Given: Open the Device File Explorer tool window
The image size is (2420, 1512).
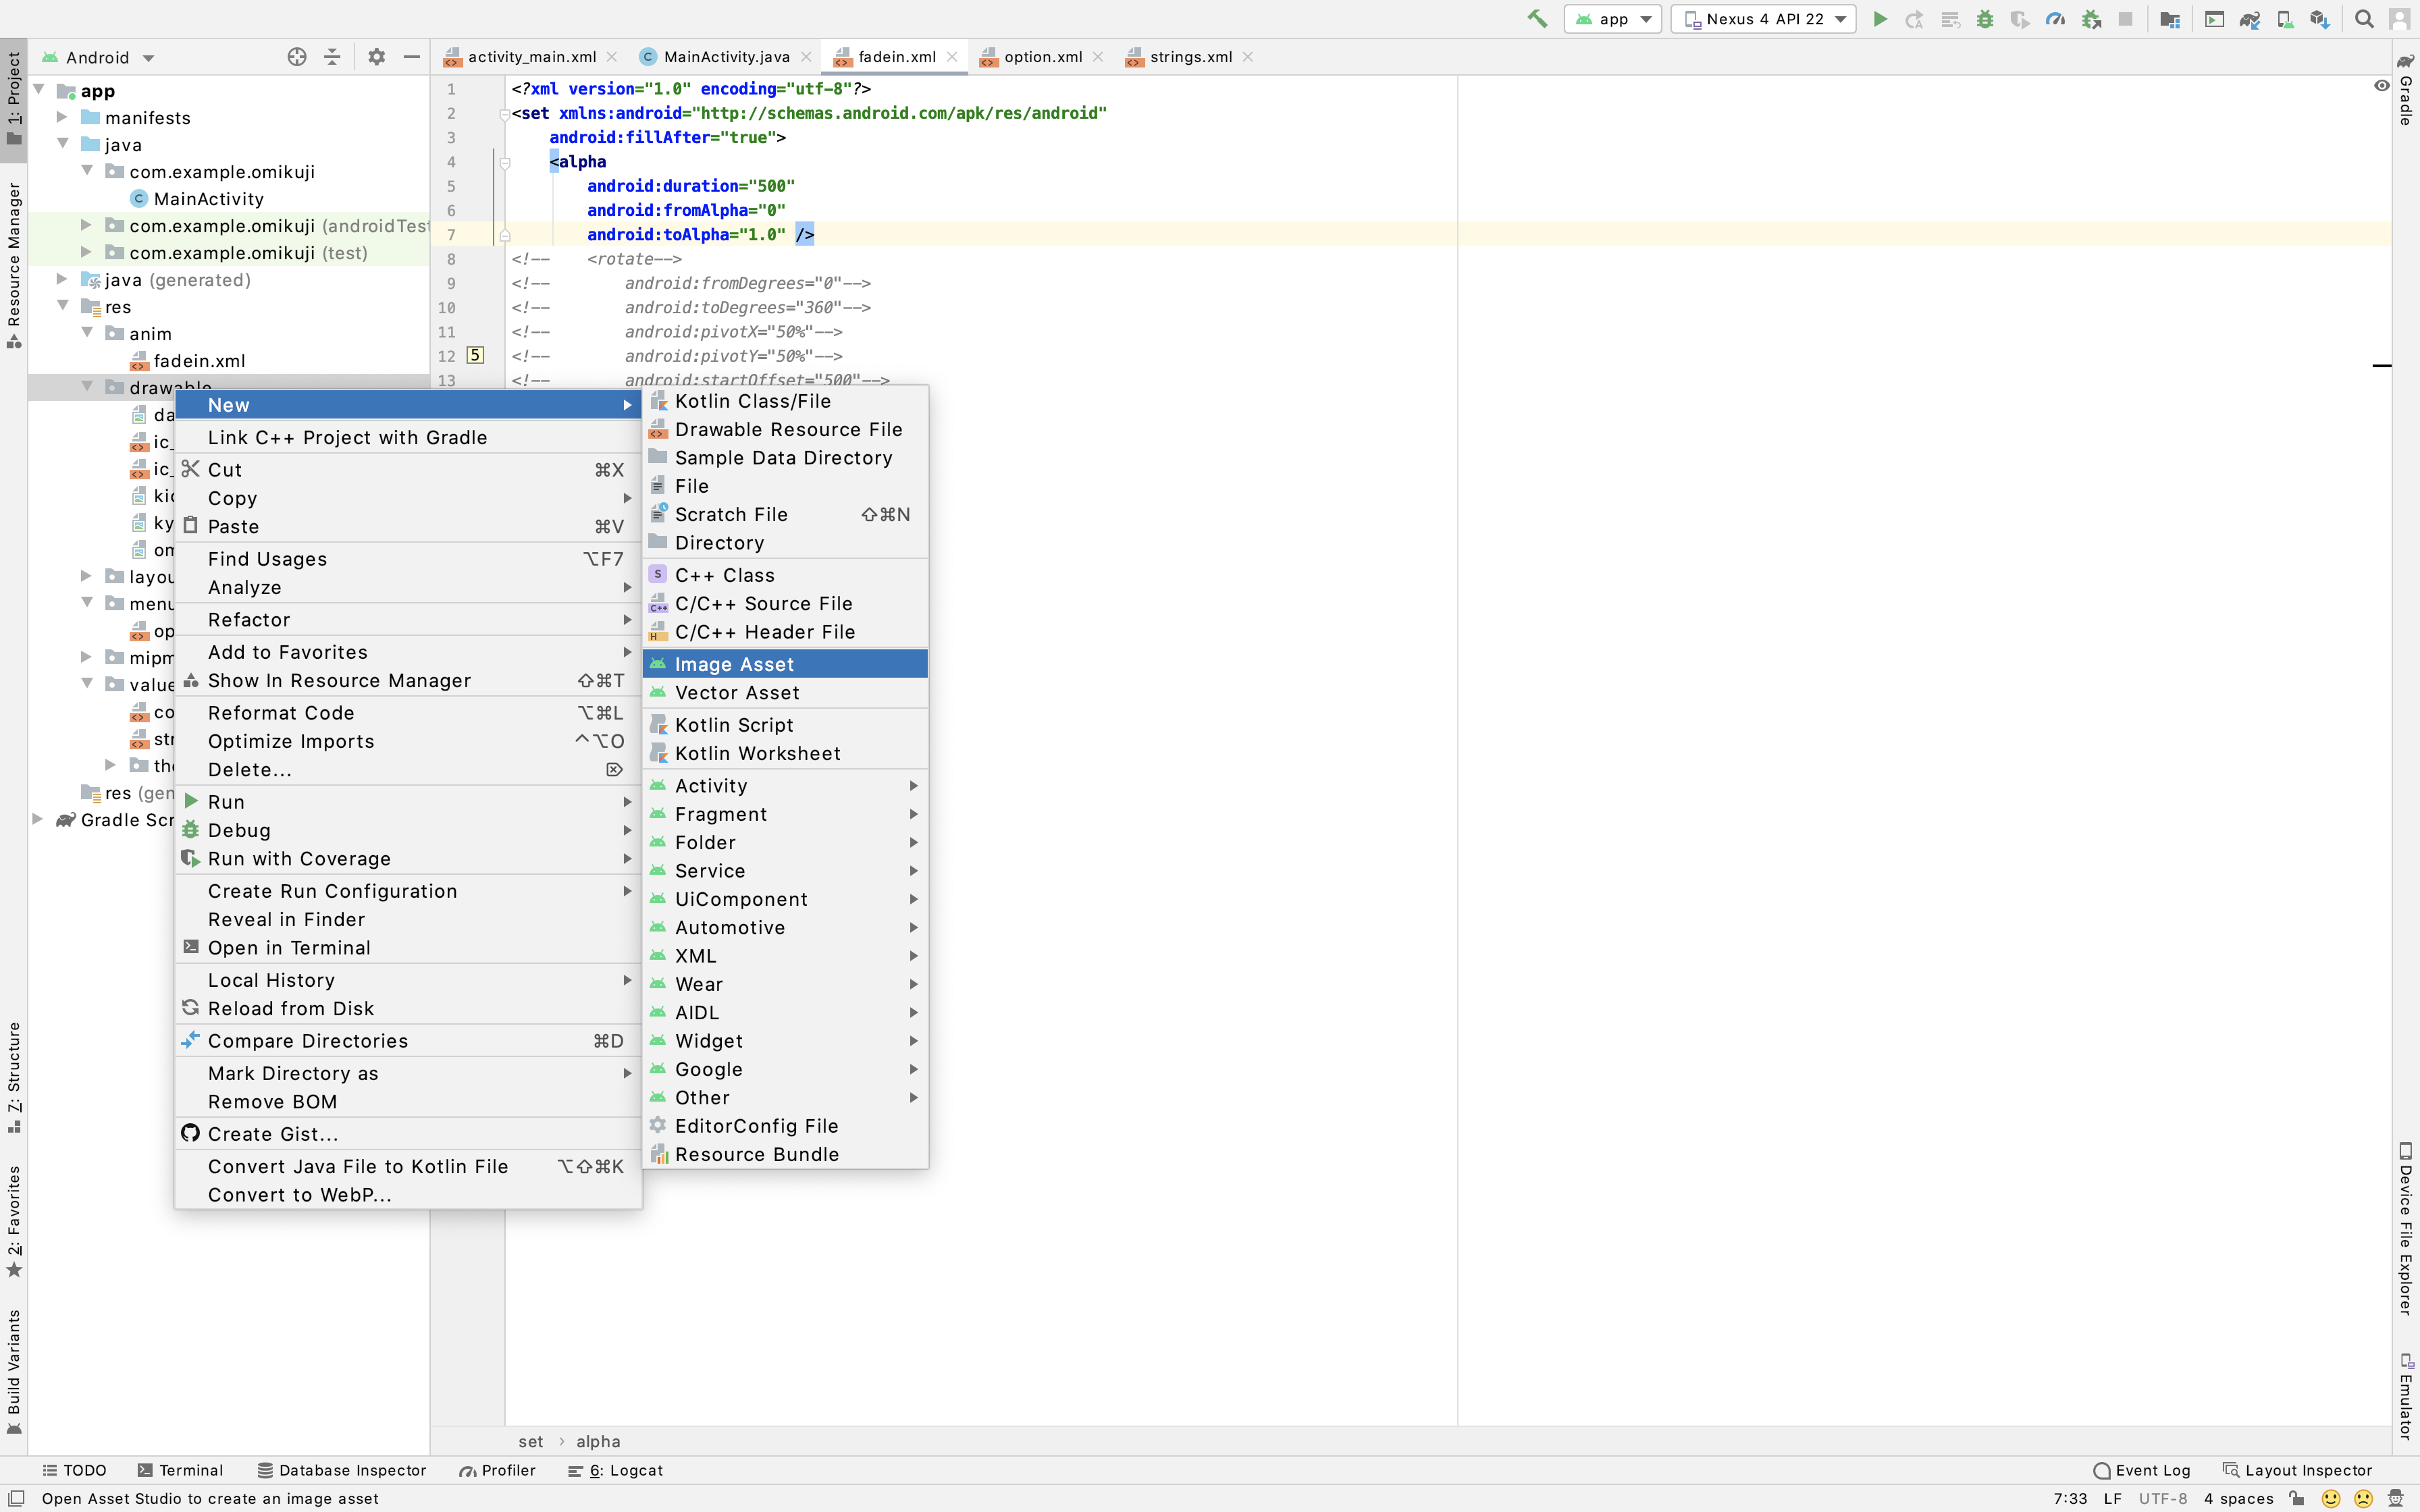Looking at the screenshot, I should [x=2406, y=1228].
